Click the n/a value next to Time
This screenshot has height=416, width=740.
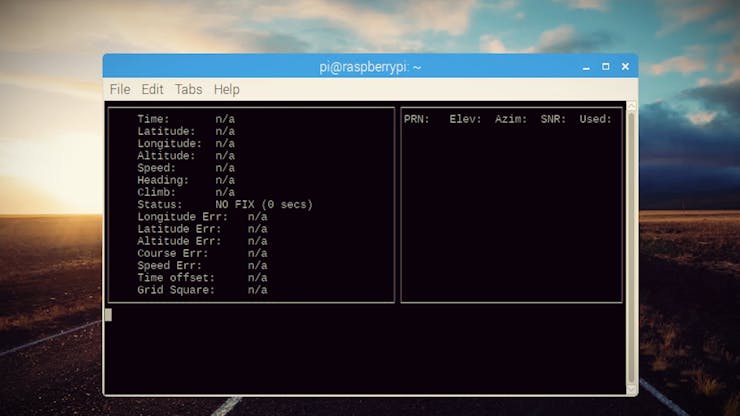(x=225, y=119)
